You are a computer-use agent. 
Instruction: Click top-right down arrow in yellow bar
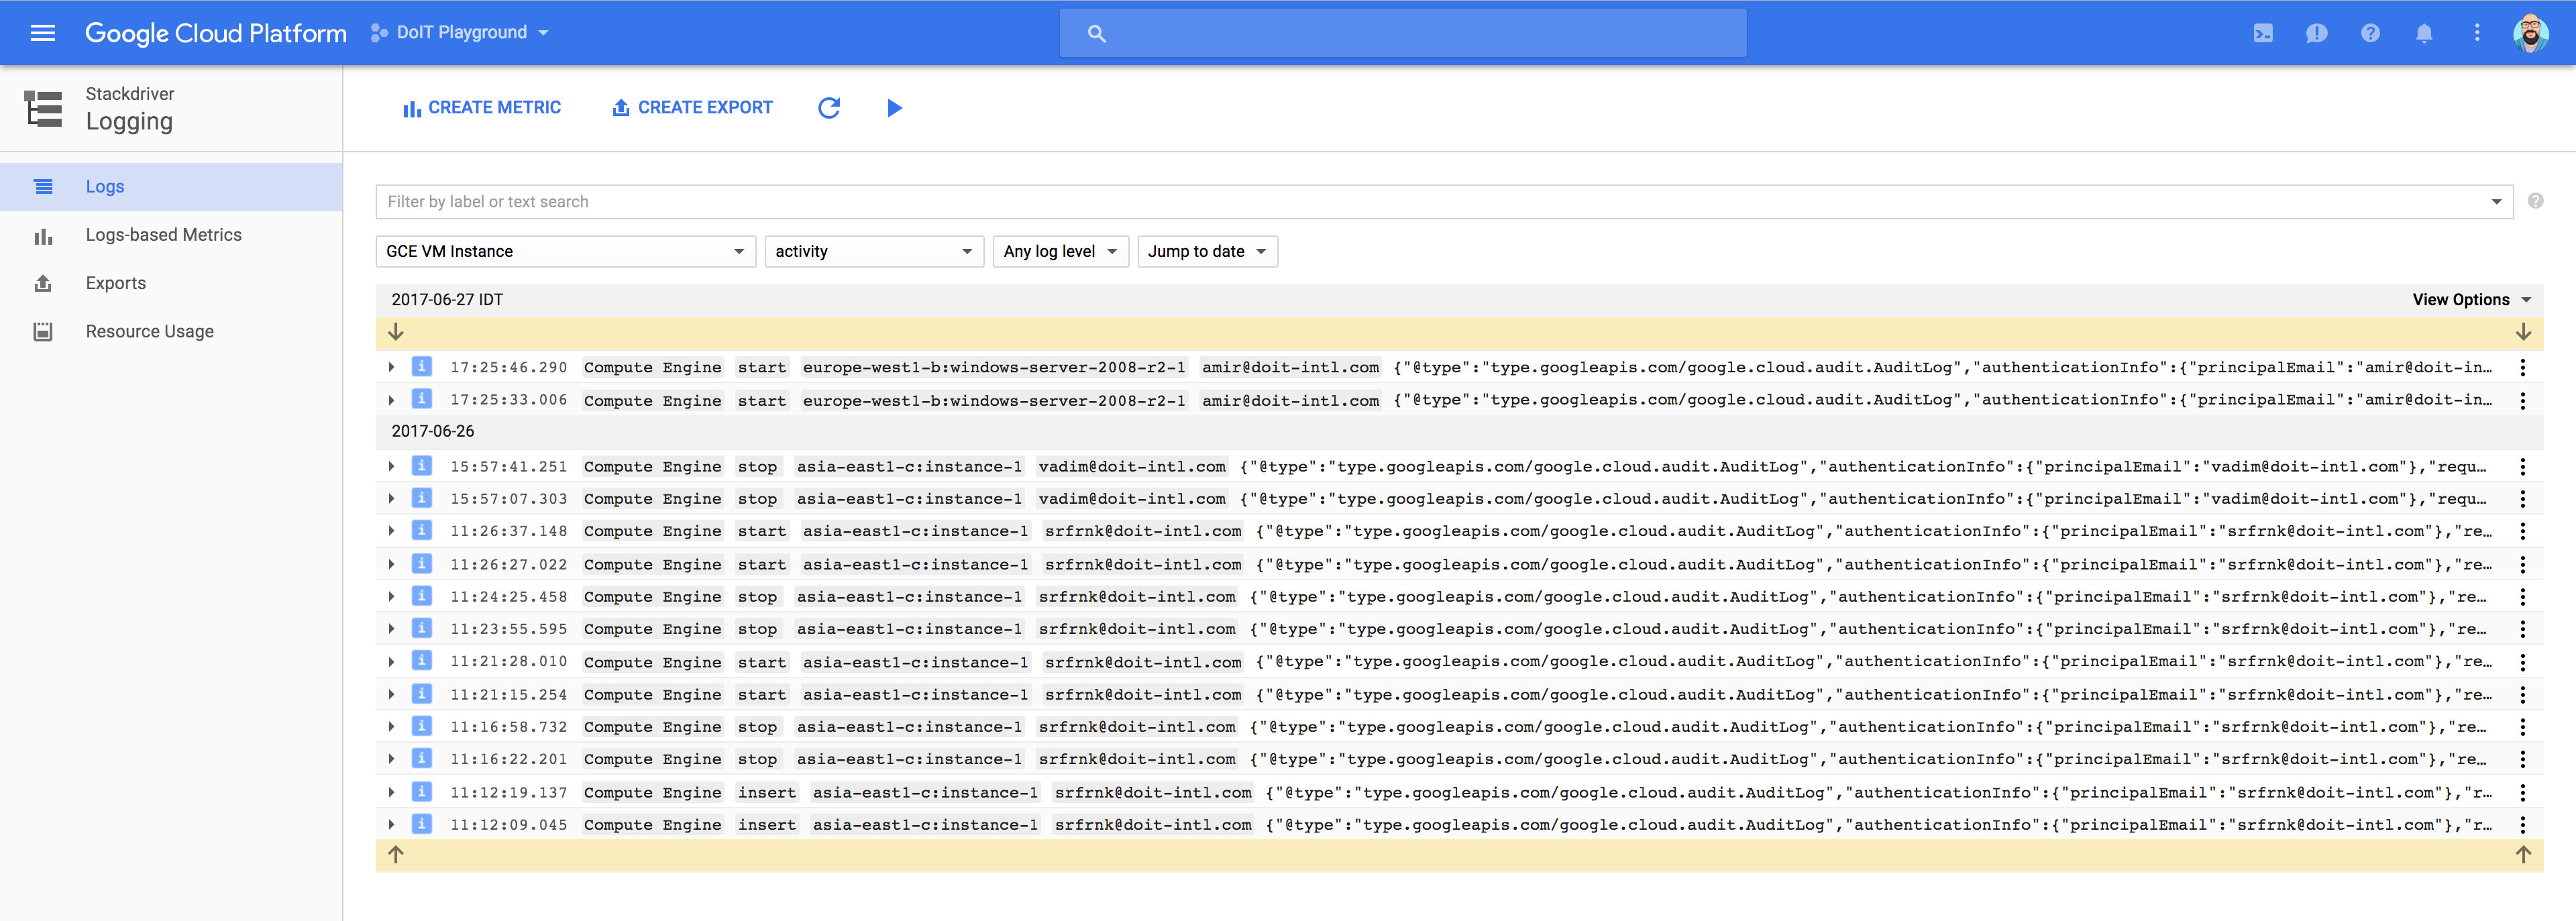pos(2523,332)
